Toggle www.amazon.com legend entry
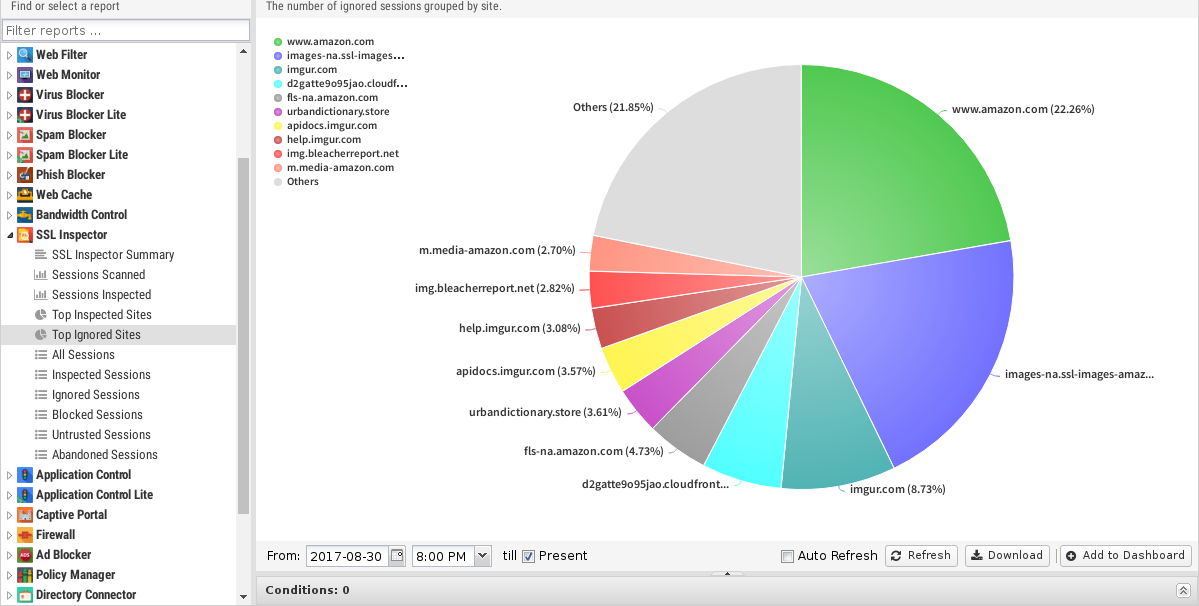 329,42
